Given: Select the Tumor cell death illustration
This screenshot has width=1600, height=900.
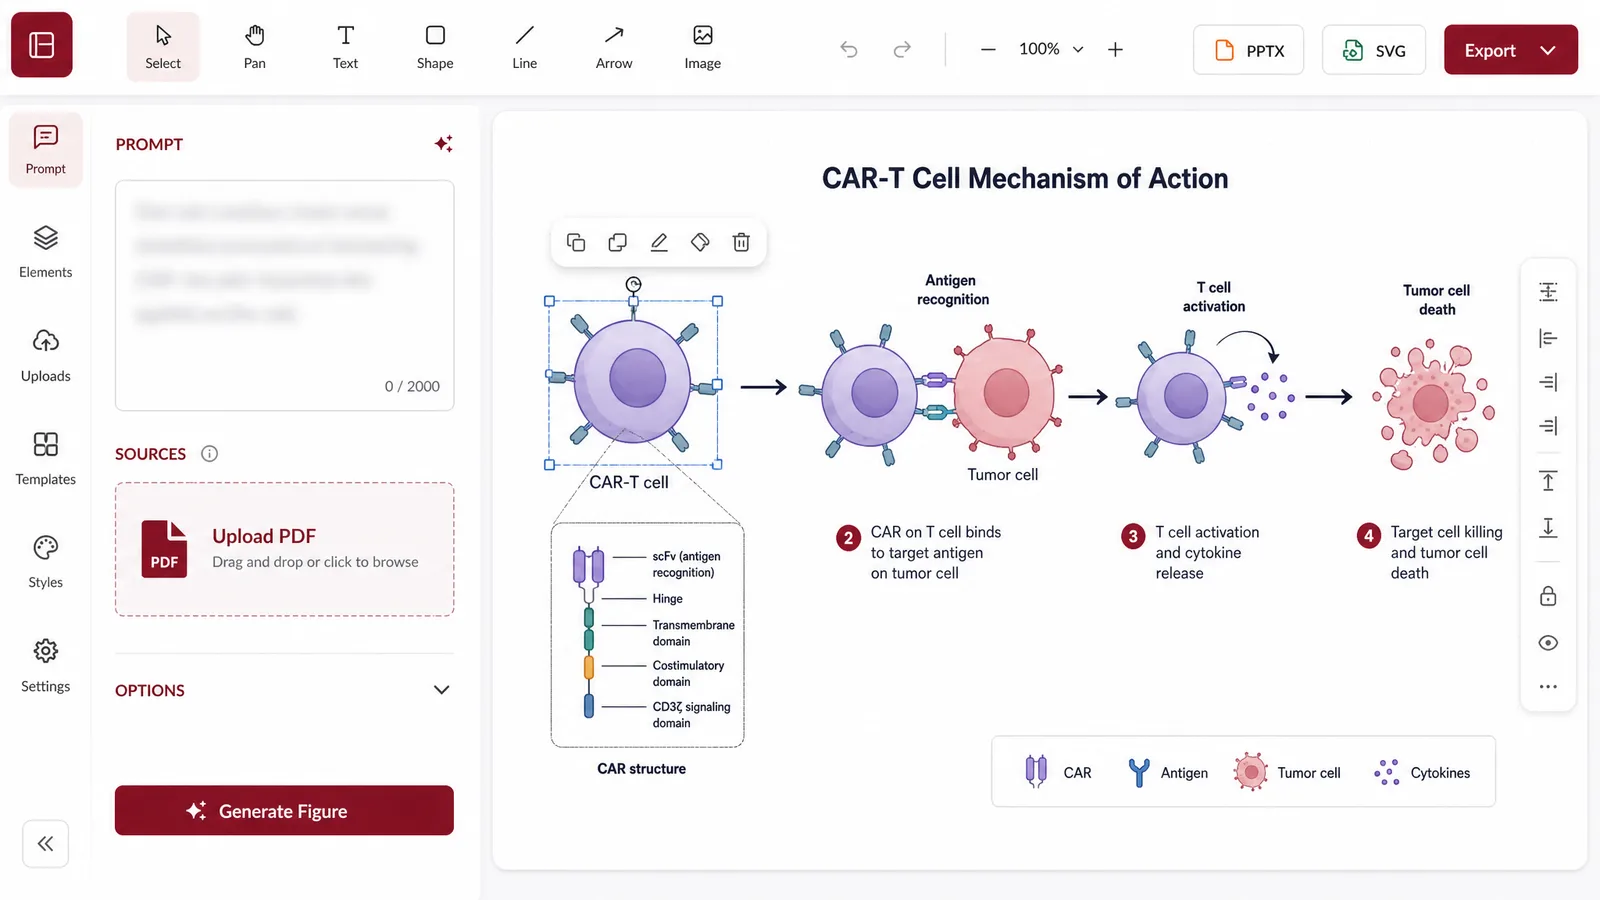Looking at the screenshot, I should click(x=1435, y=403).
